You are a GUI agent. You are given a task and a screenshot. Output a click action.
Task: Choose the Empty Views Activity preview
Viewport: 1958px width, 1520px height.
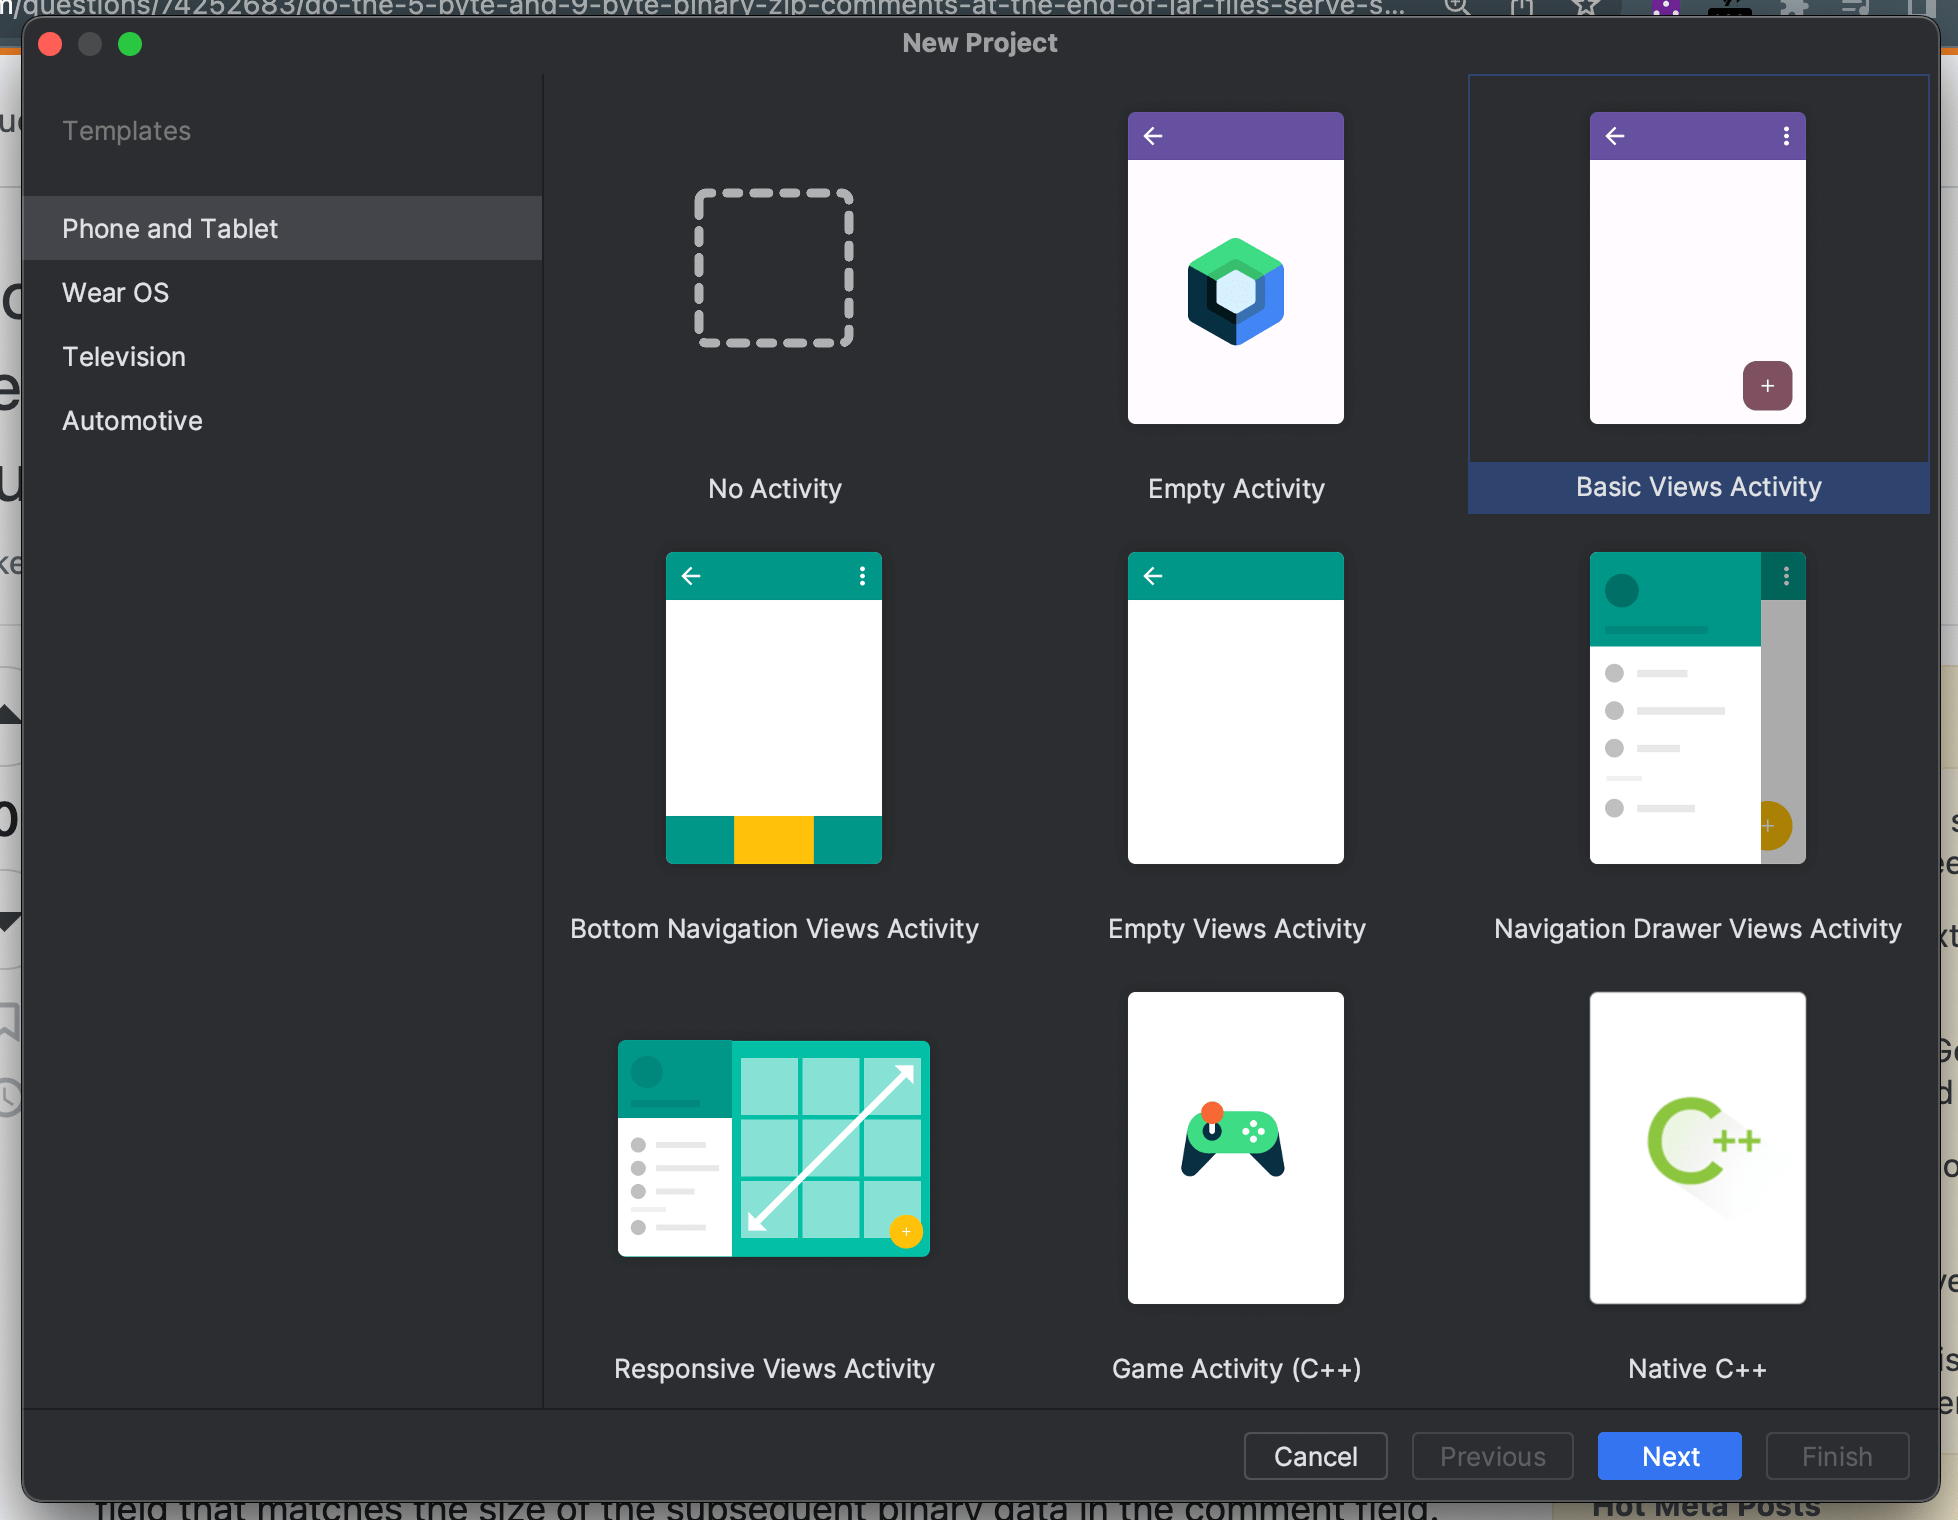point(1235,708)
